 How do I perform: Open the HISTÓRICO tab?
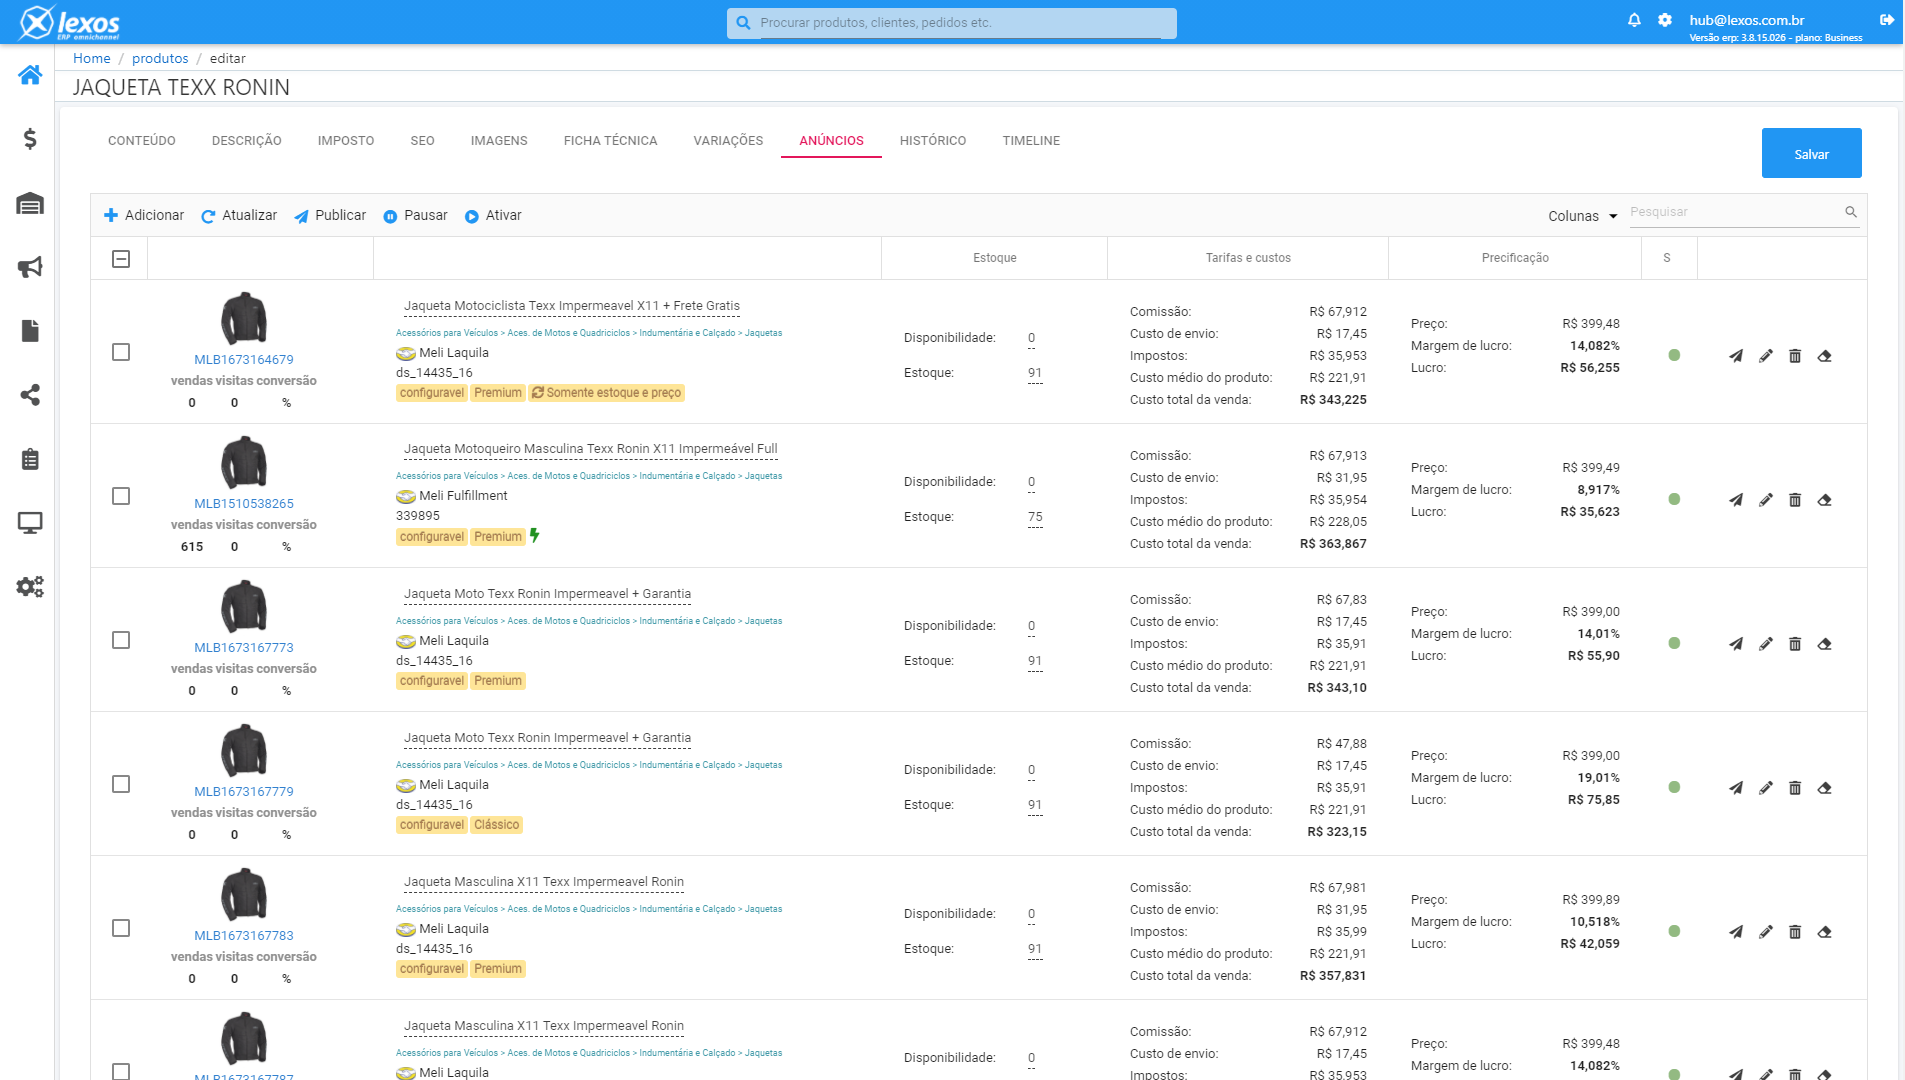coord(933,141)
